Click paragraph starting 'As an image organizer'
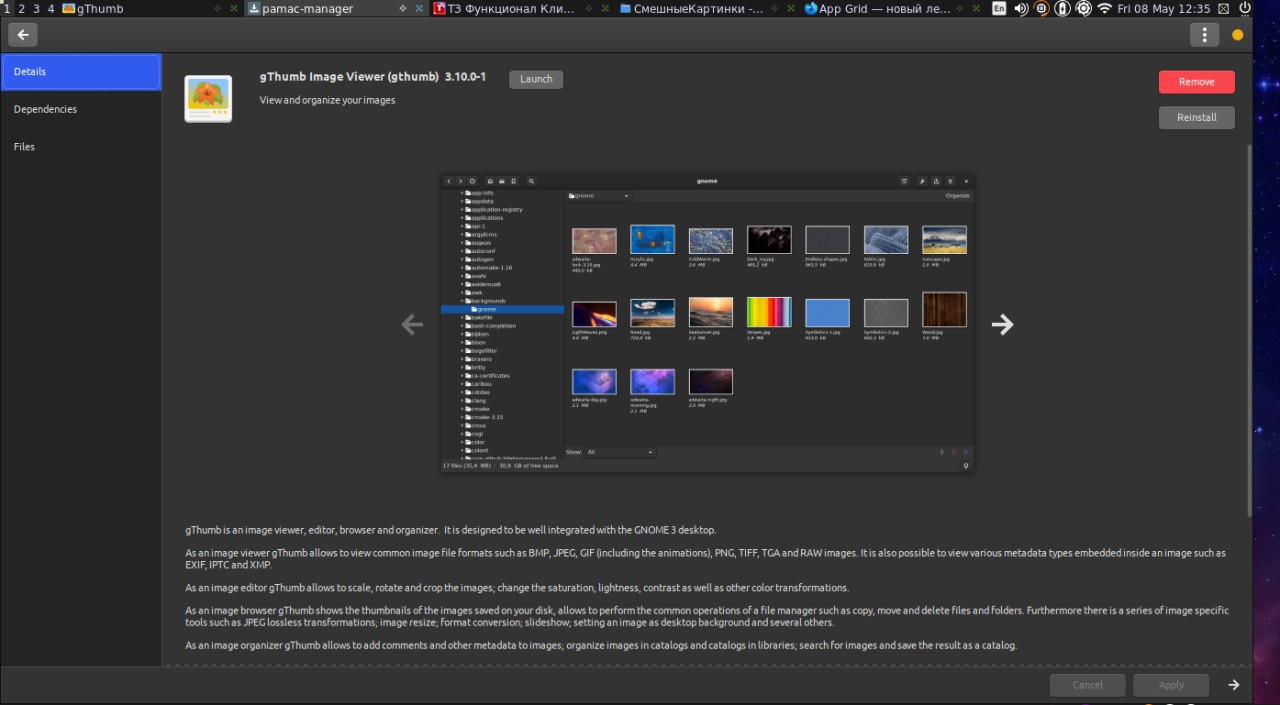 pyautogui.click(x=601, y=646)
